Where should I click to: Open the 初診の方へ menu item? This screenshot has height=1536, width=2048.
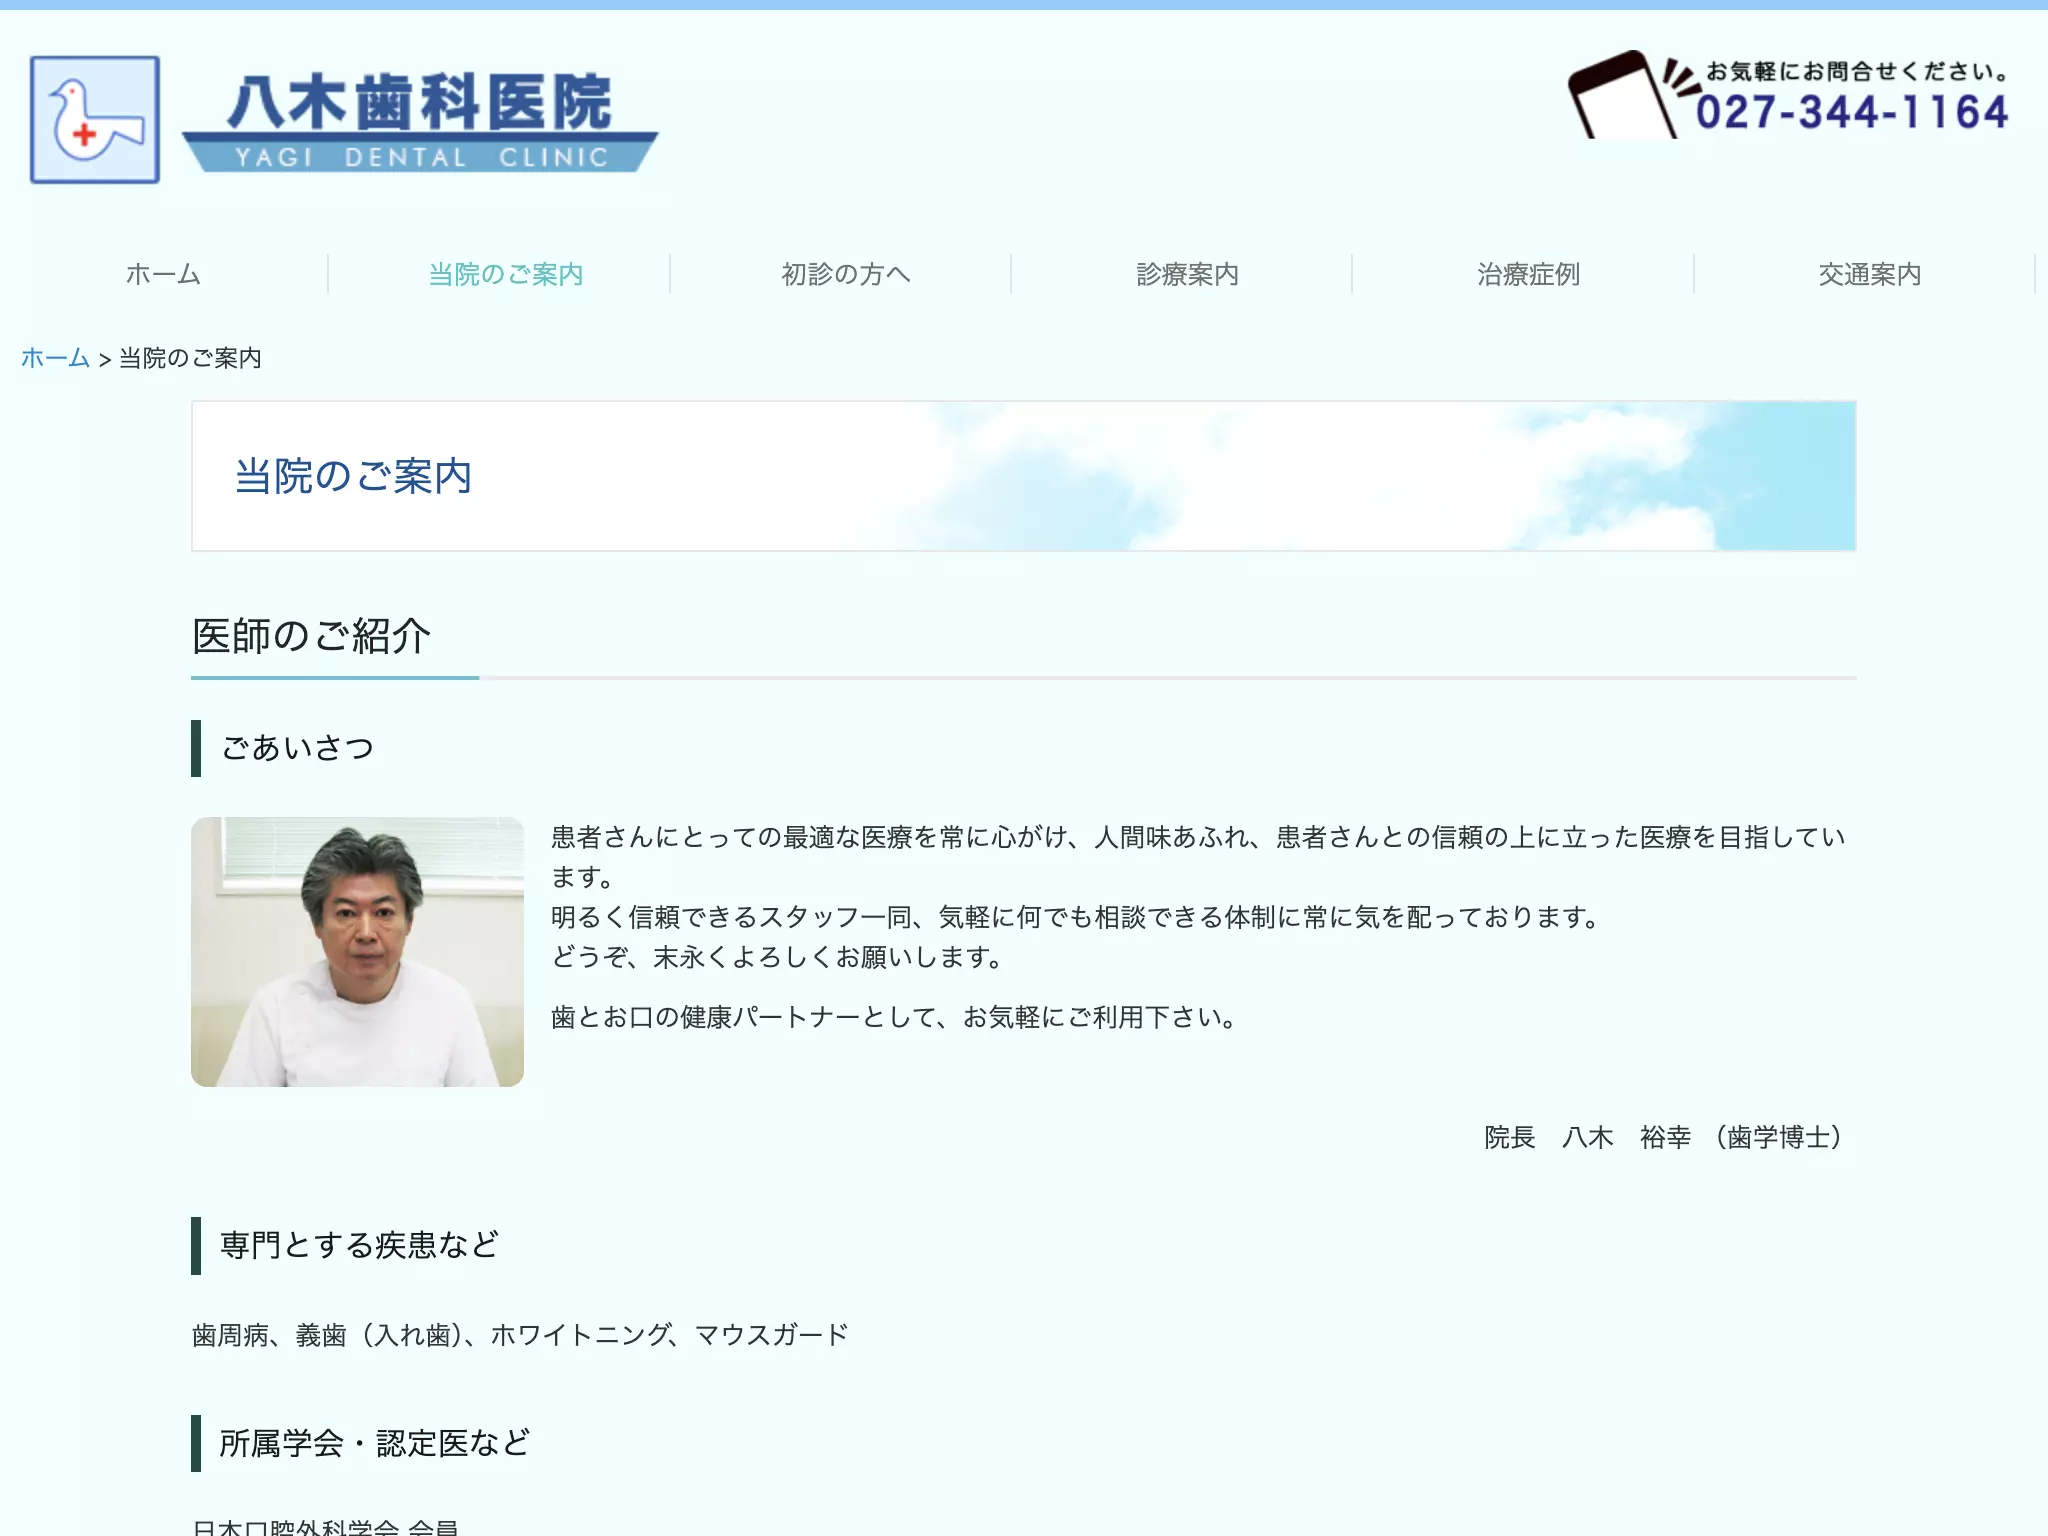tap(846, 274)
